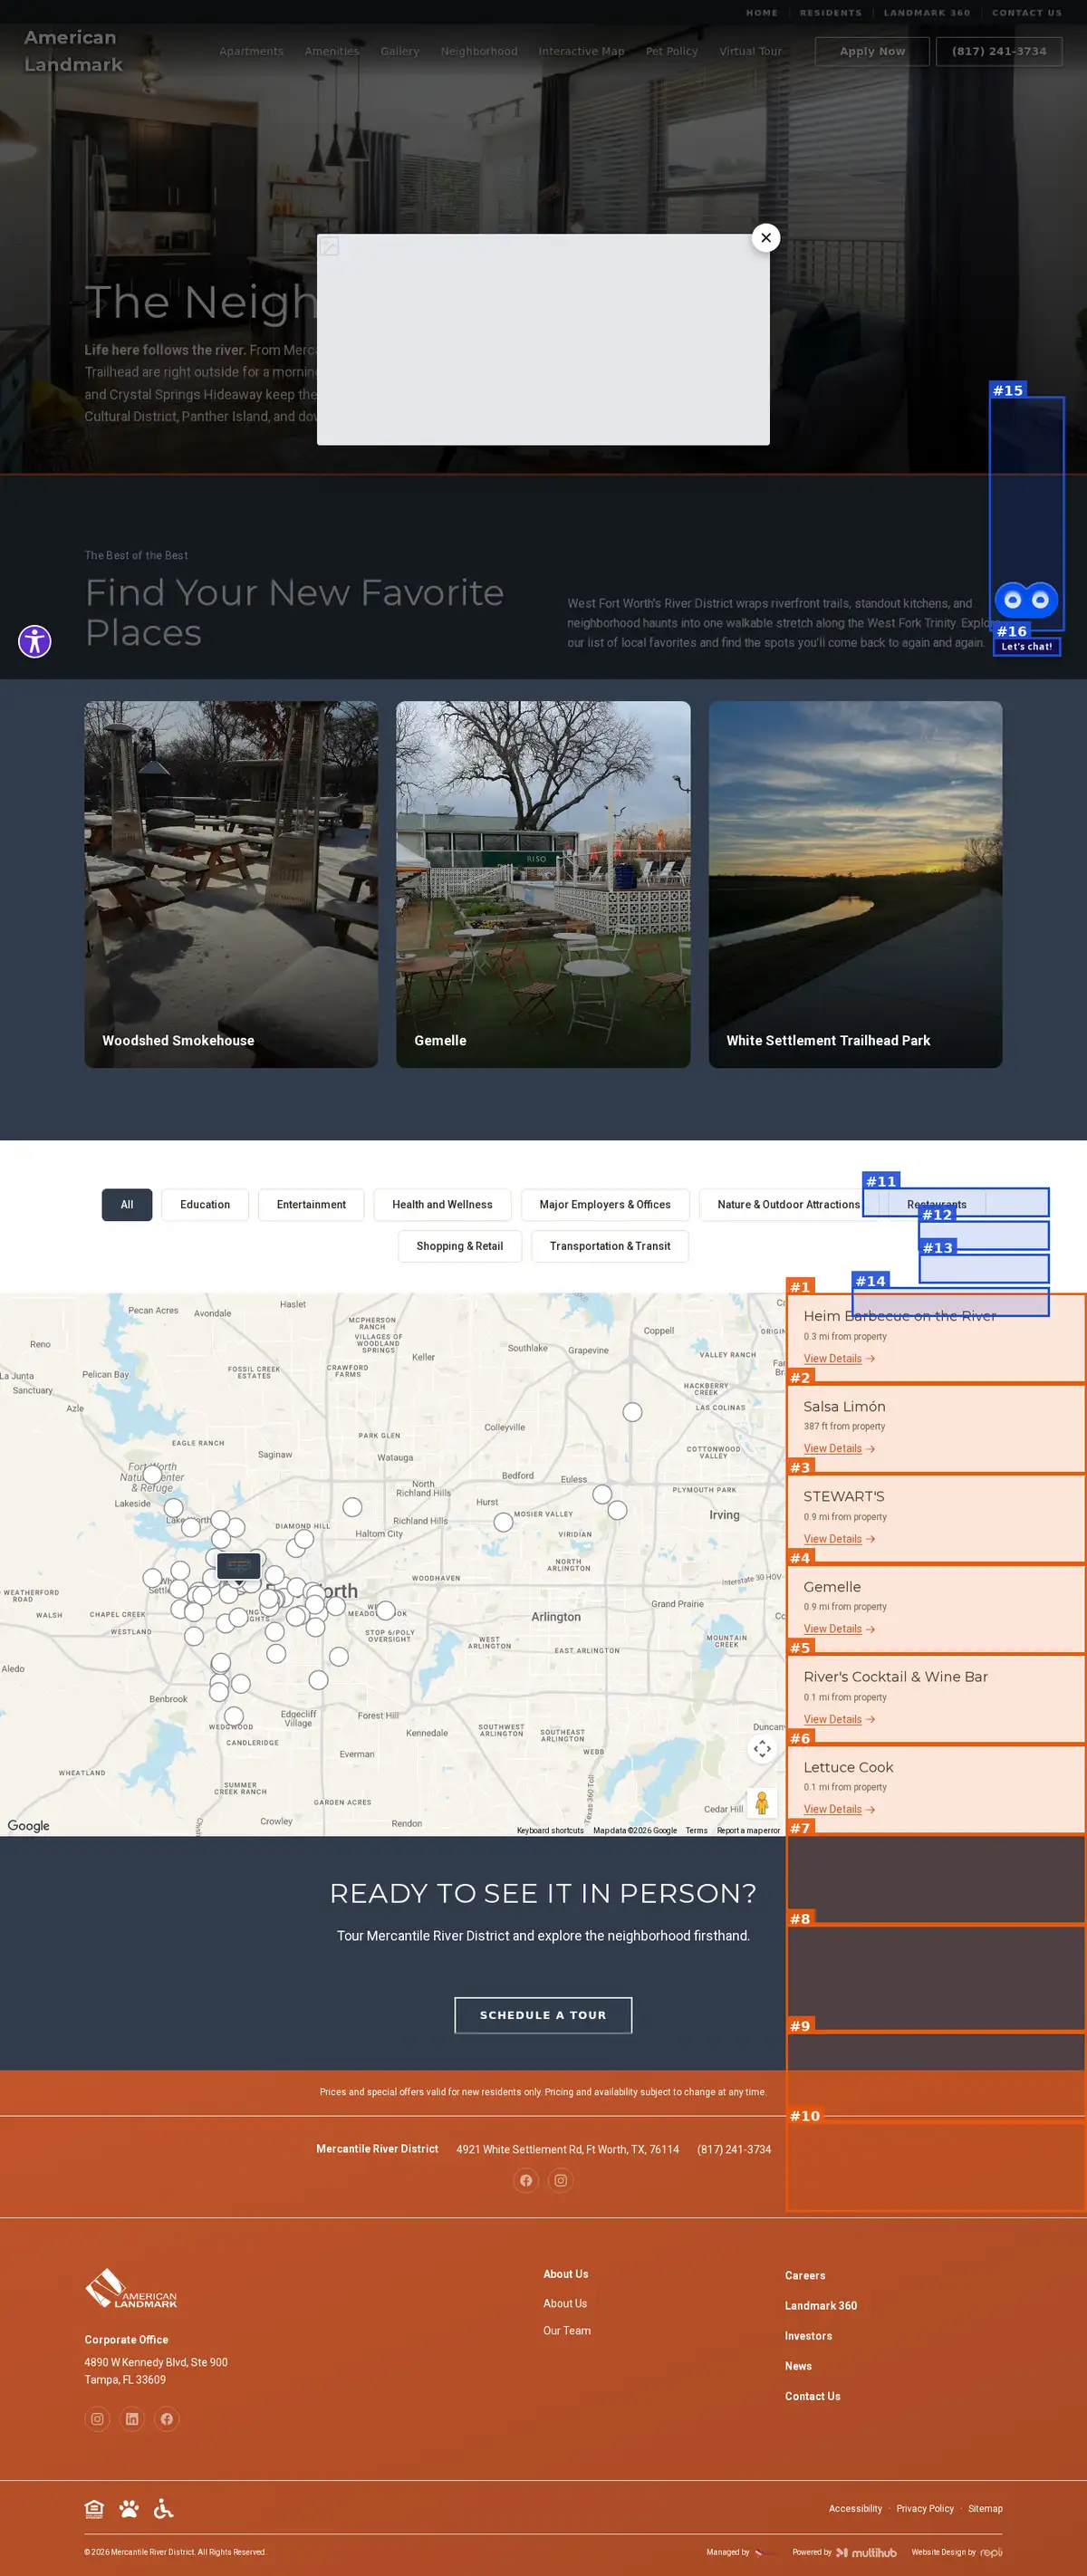
Task: Click the wheelchair accessible icon
Action: (x=164, y=2508)
